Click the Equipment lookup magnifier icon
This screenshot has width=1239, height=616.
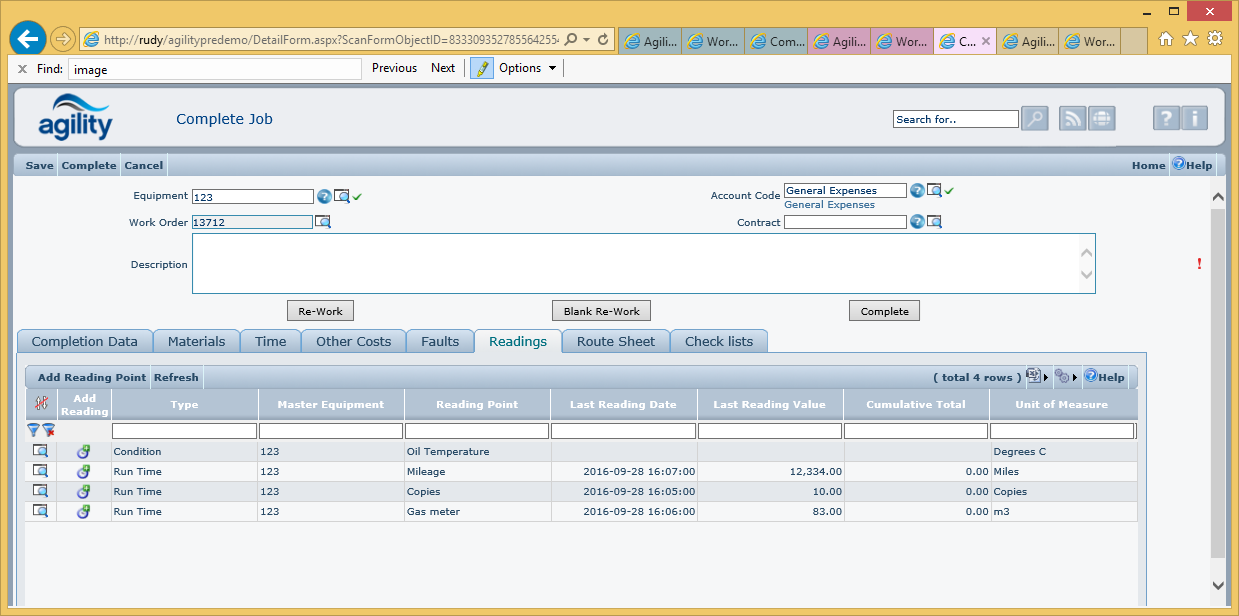[x=342, y=196]
